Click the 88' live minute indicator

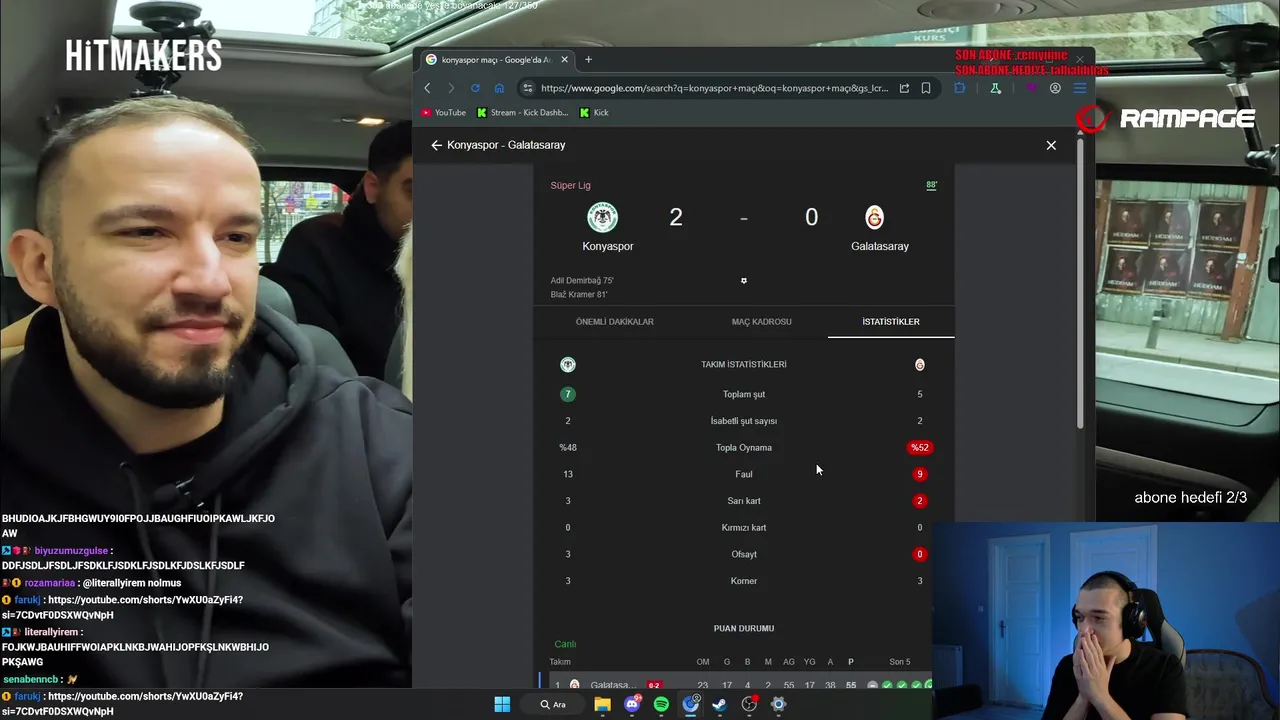(x=931, y=185)
